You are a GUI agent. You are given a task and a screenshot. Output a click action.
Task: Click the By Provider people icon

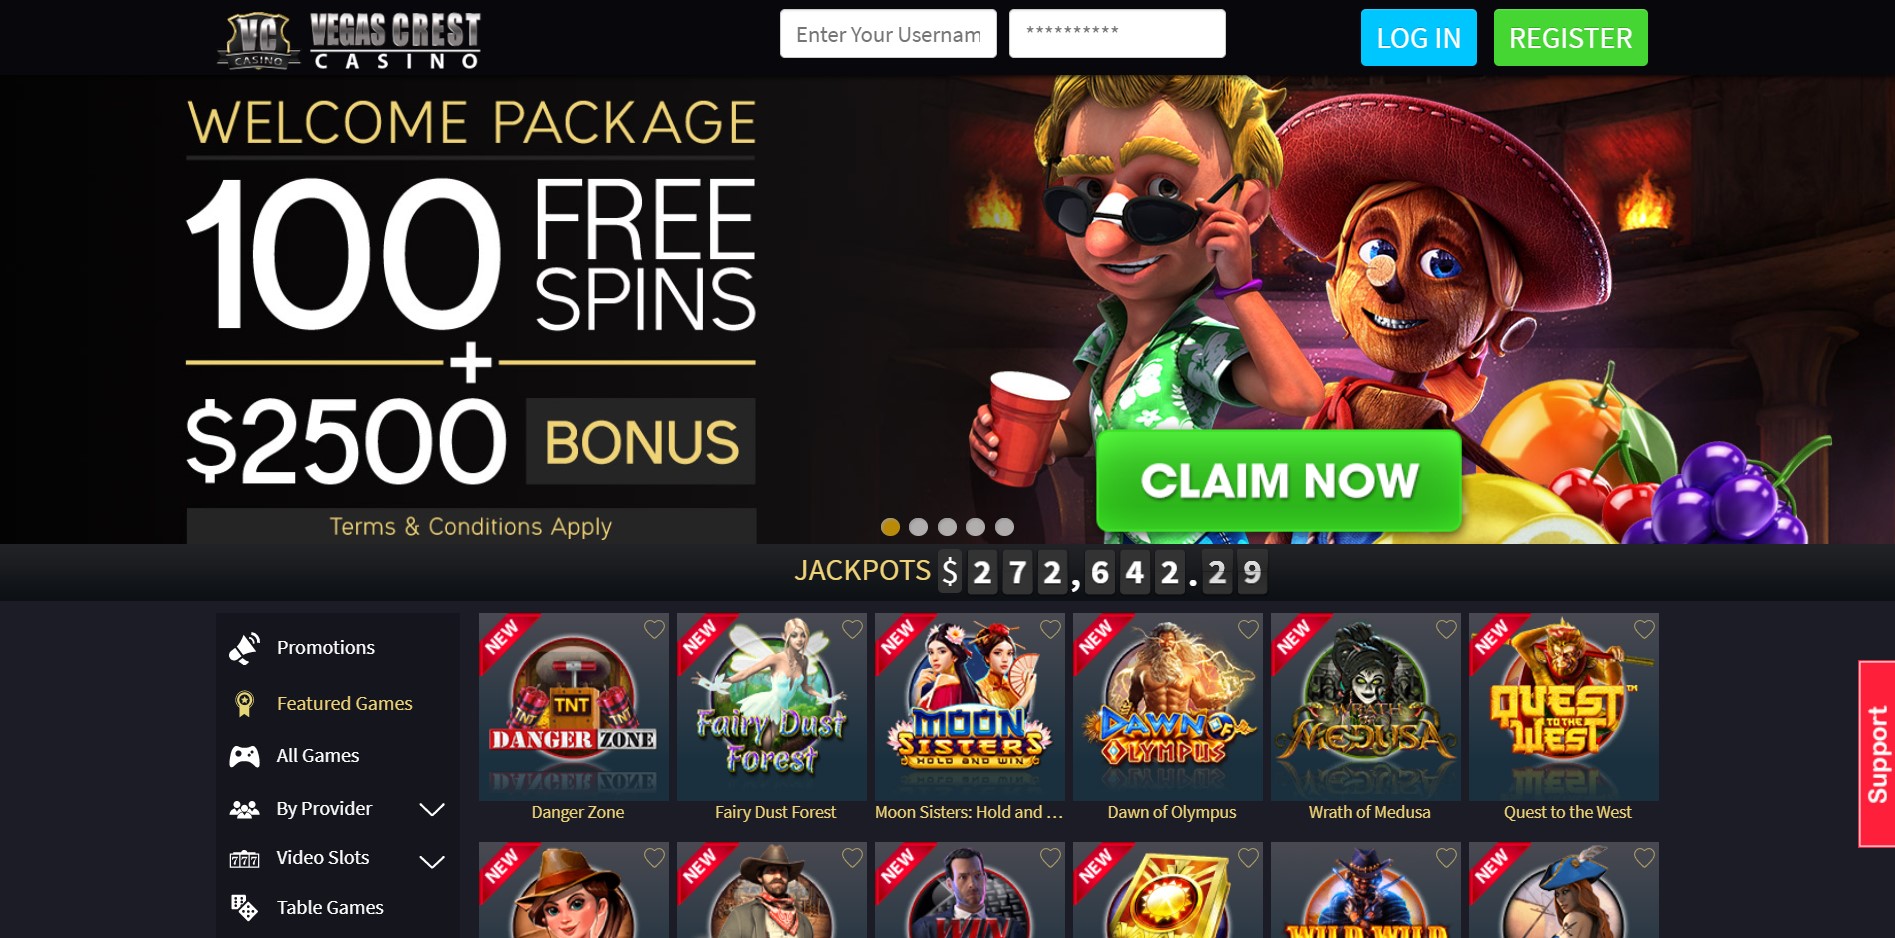pos(244,809)
